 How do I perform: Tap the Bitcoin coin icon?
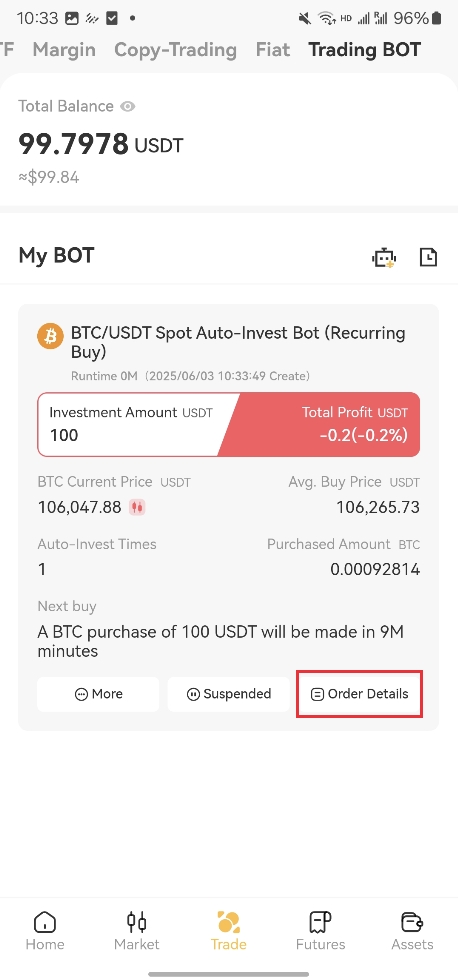[51, 337]
